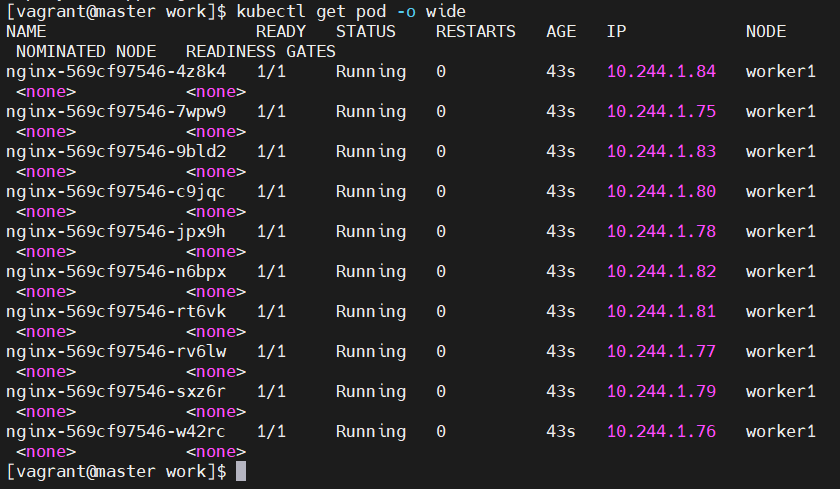The width and height of the screenshot is (840, 489).
Task: Click IP address 10.244.1.83
Action: click(661, 152)
